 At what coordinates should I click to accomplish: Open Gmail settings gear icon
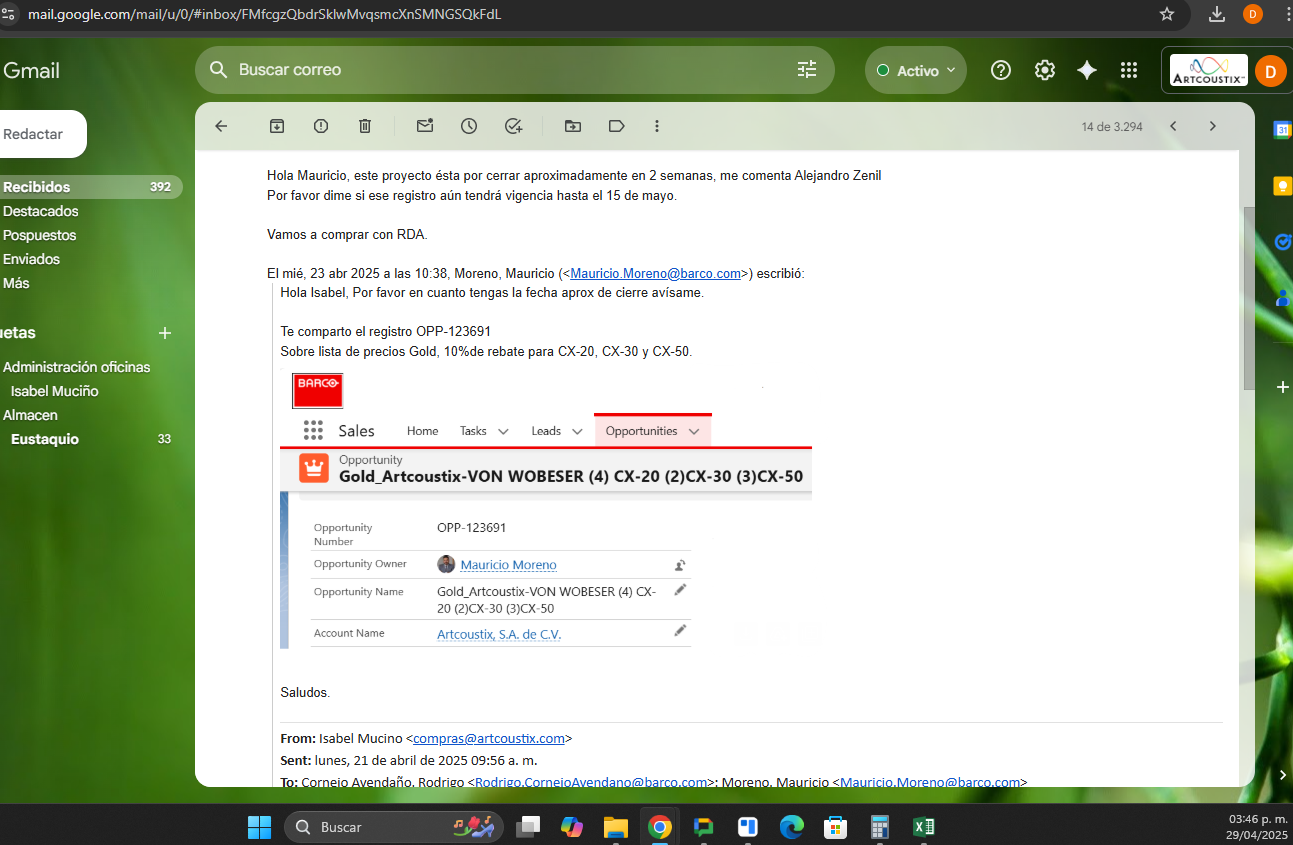1045,70
